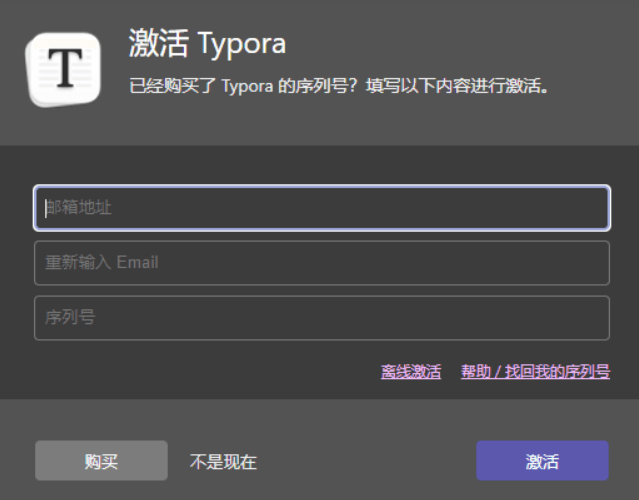Click the 购买 purchase button

(x=101, y=460)
